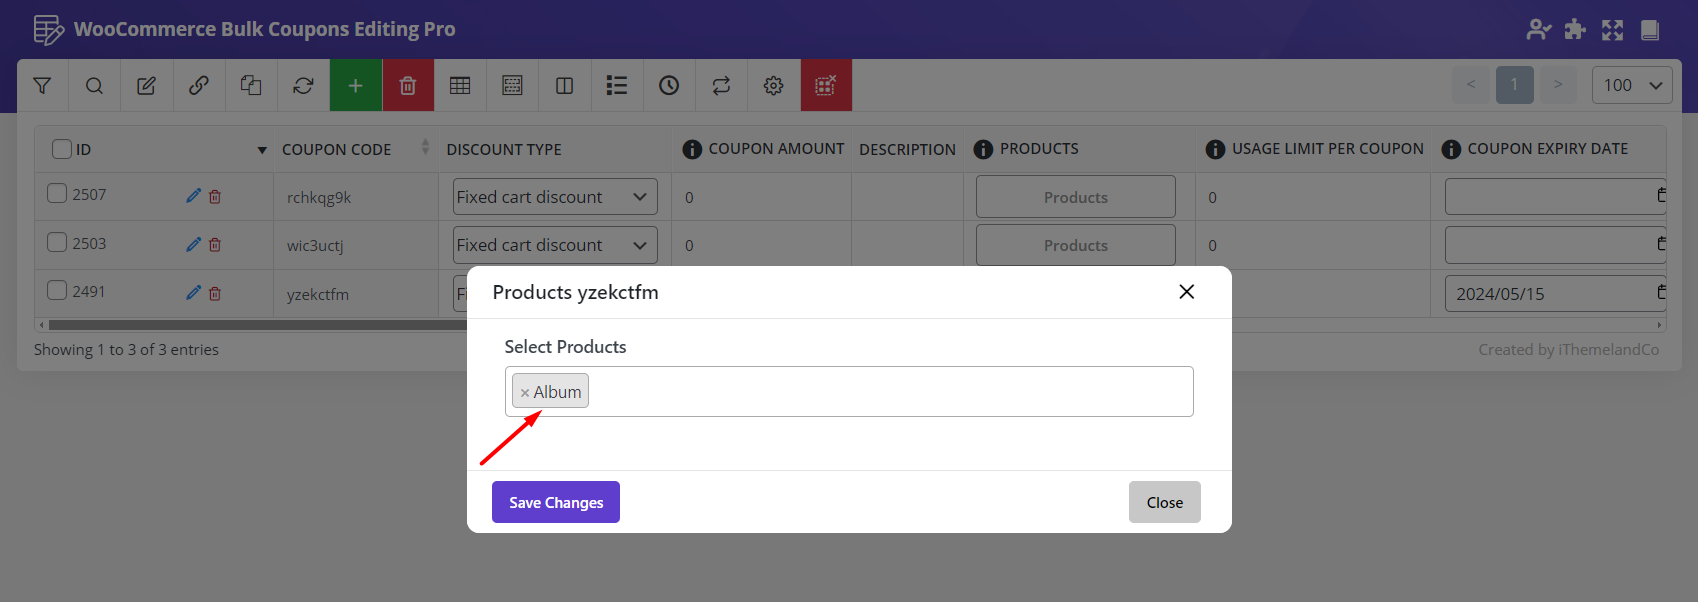Click the green plus add coupon button
The height and width of the screenshot is (602, 1698).
click(355, 86)
